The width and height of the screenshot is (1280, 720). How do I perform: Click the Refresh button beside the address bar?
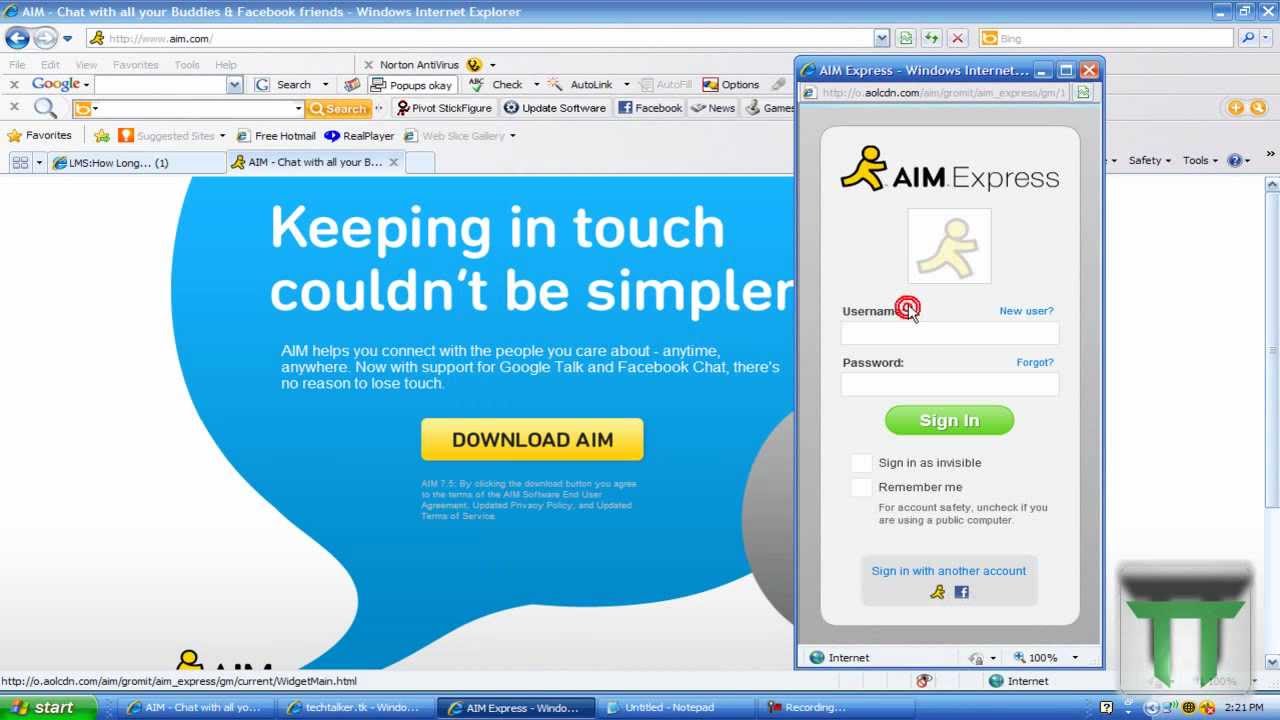coord(932,38)
